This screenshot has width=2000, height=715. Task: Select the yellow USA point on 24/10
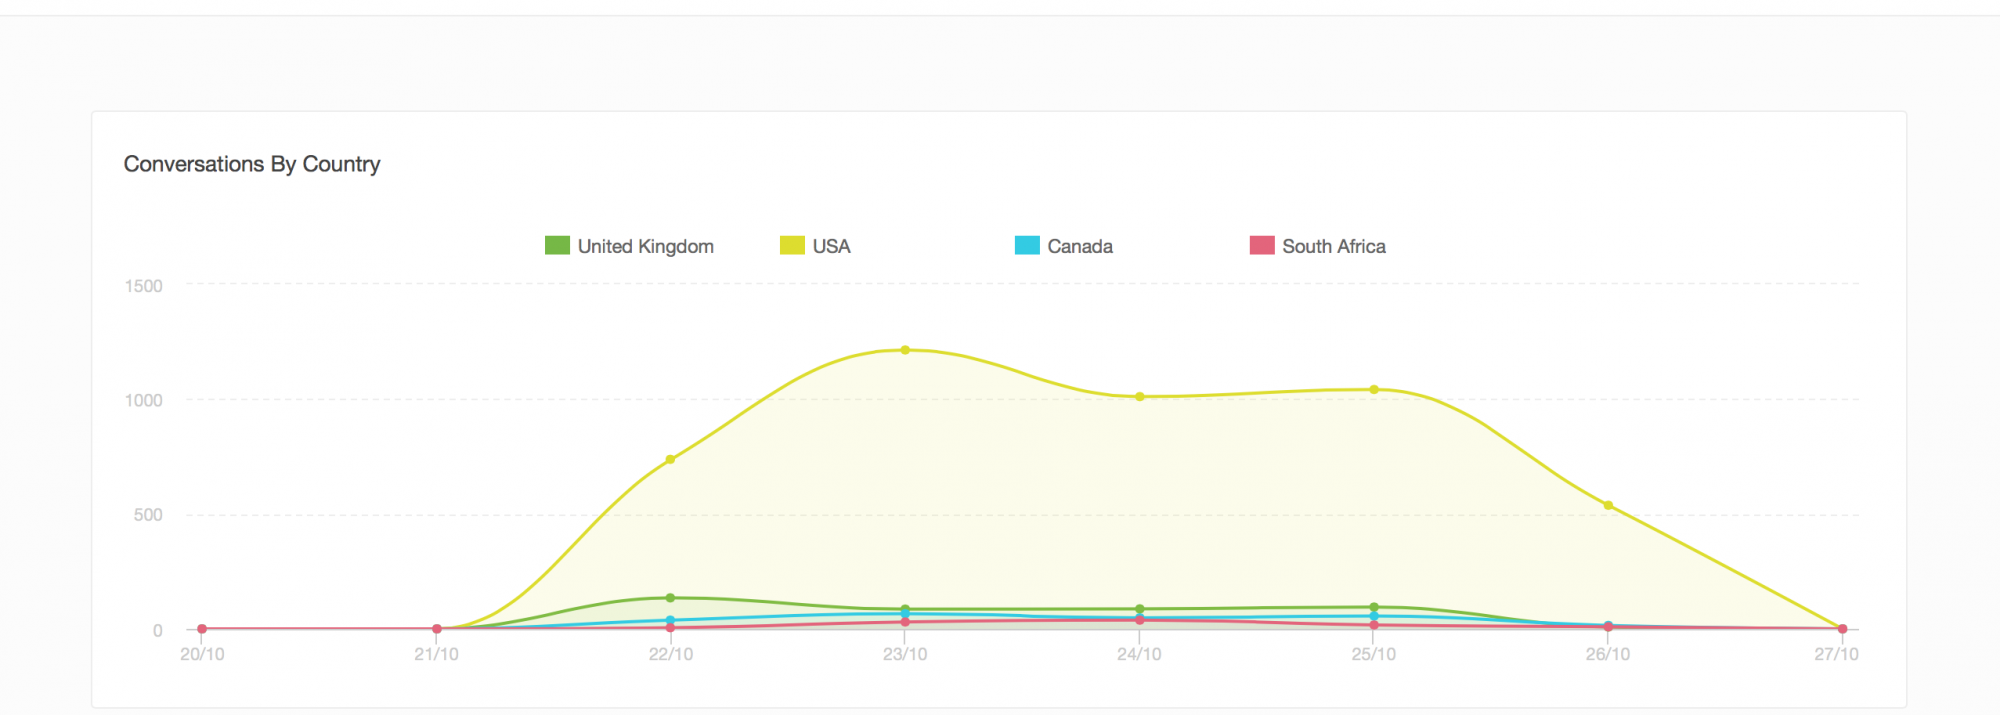tap(1140, 397)
